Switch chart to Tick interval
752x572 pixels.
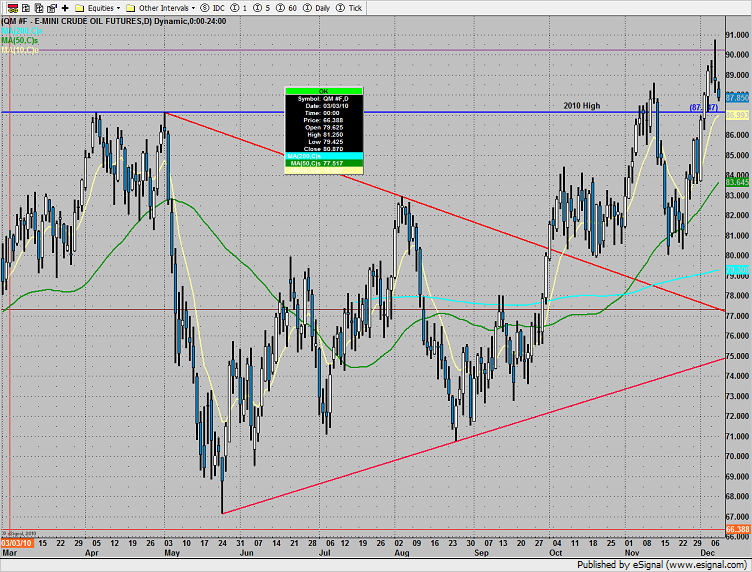(349, 8)
